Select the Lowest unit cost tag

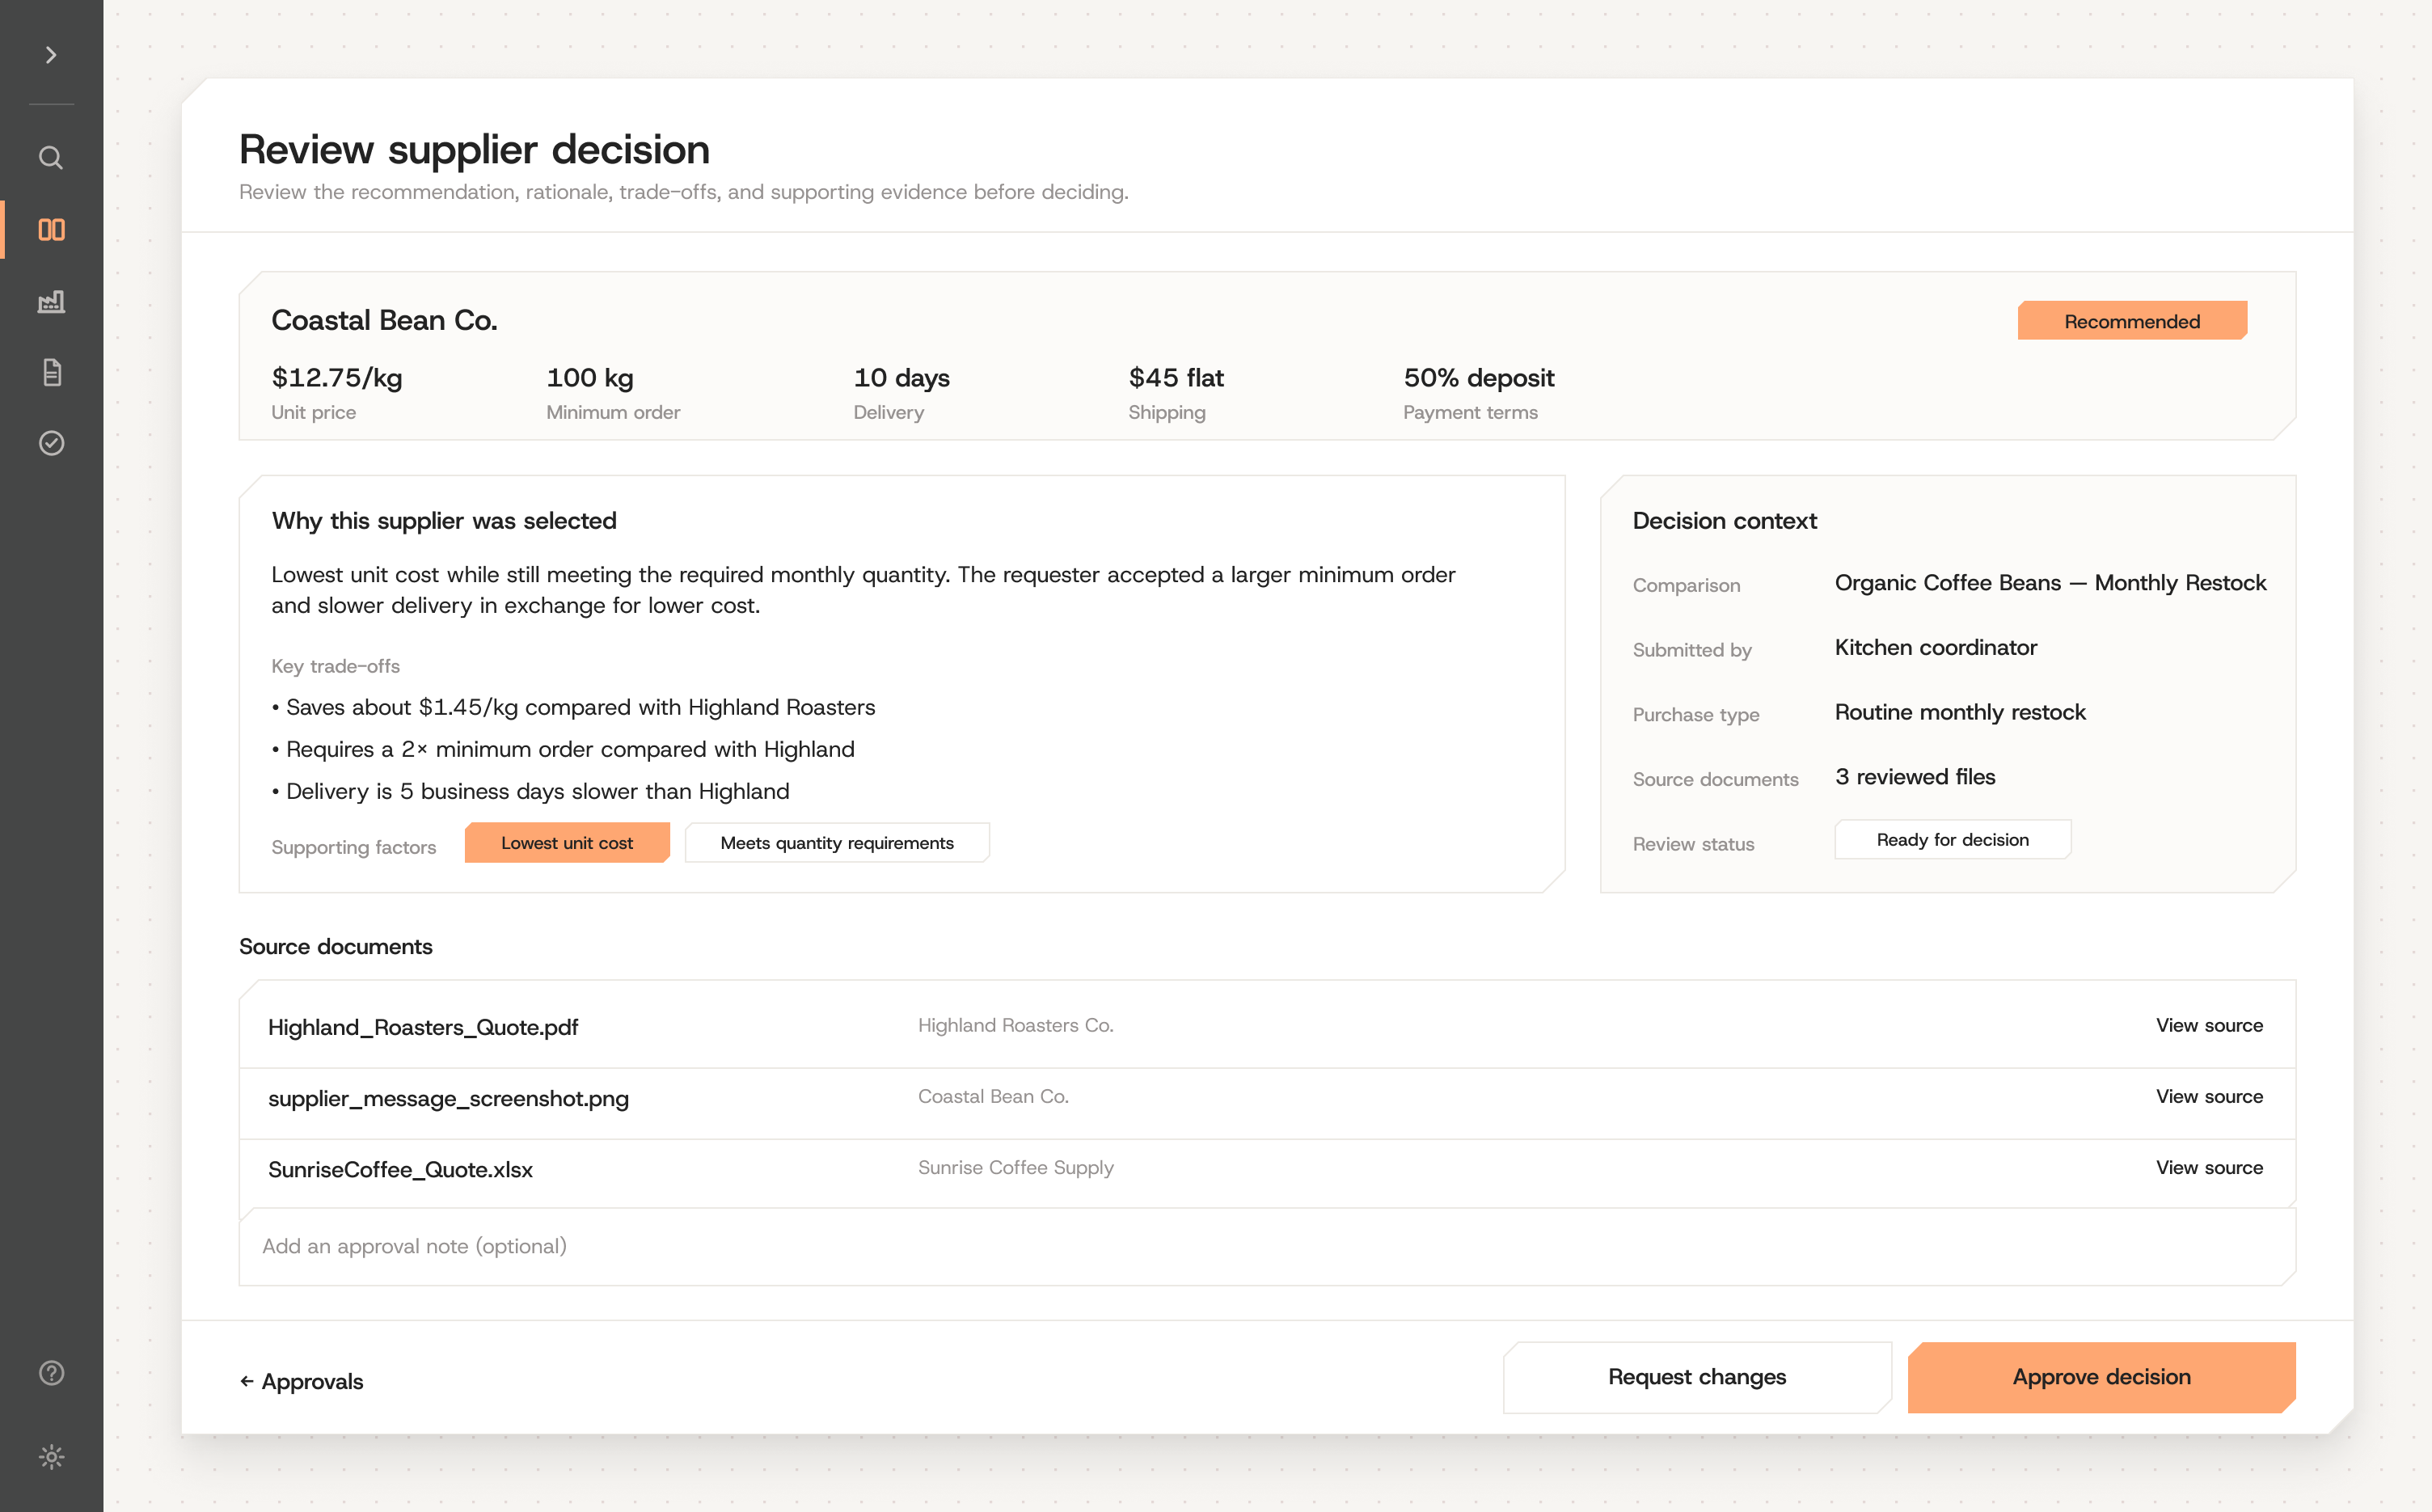click(x=567, y=843)
